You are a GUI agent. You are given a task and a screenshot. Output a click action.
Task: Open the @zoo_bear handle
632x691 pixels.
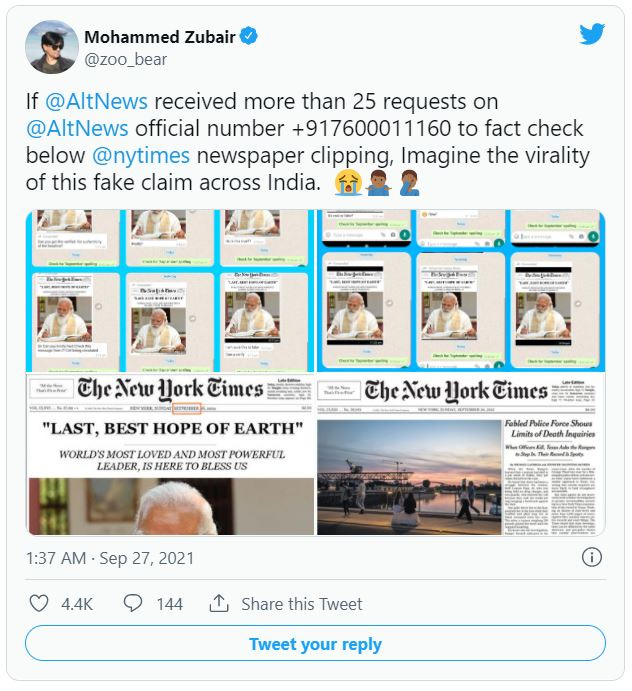coord(126,59)
